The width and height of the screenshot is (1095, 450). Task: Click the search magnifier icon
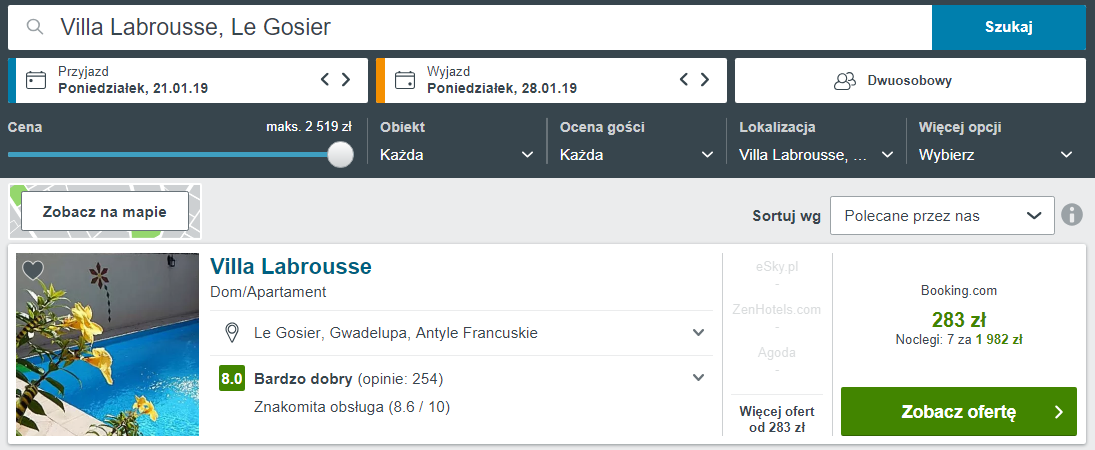coord(34,27)
